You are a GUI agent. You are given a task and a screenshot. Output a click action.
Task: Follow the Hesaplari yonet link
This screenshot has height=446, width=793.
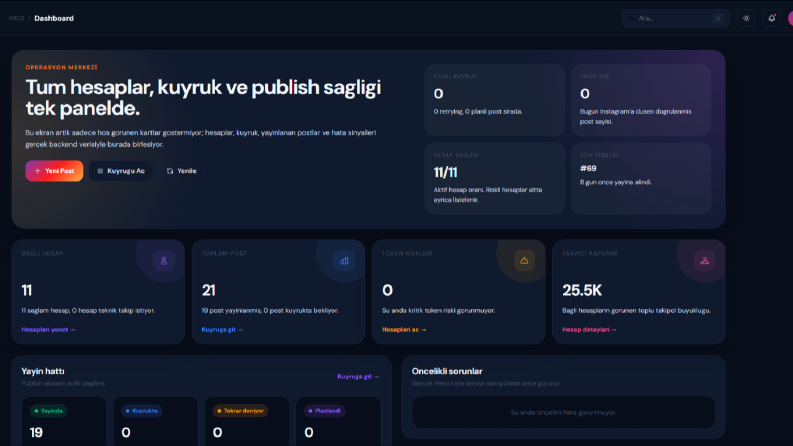pos(48,329)
